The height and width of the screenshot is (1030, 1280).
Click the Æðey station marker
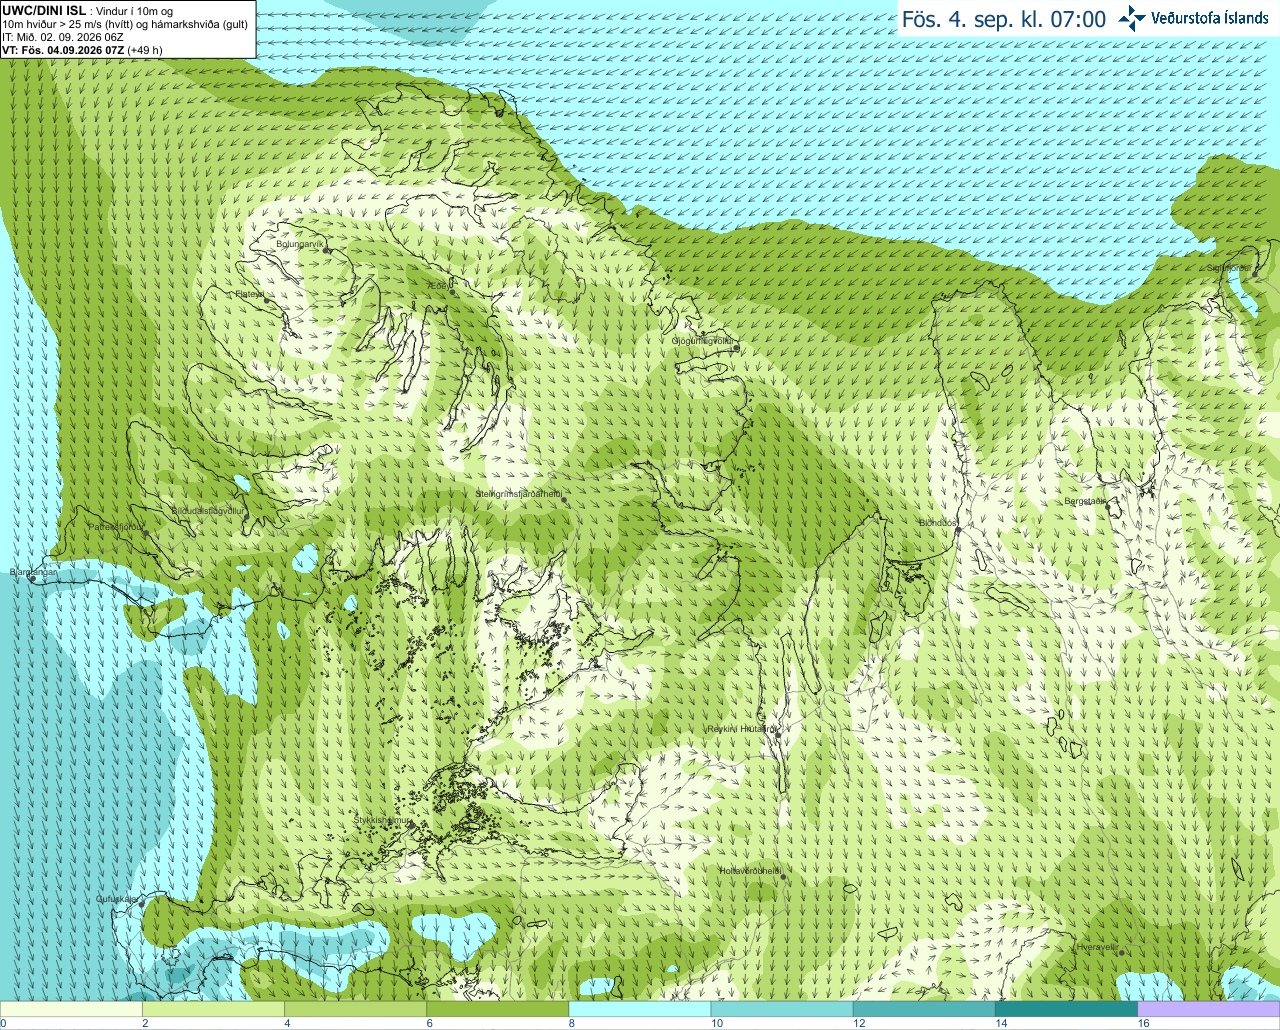coord(452,292)
